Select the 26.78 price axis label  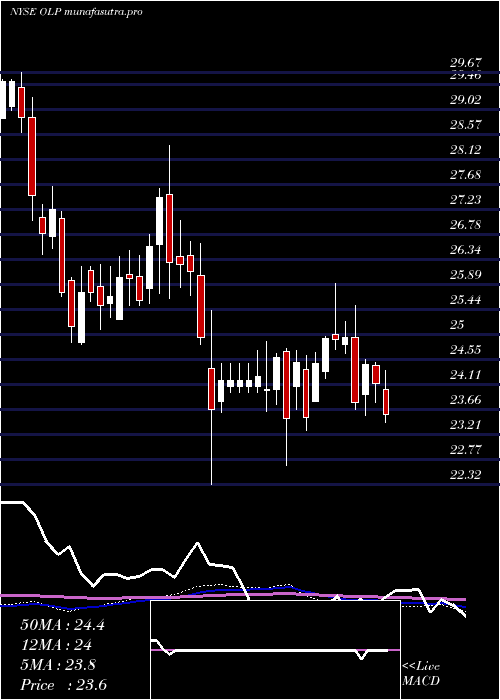click(465, 225)
